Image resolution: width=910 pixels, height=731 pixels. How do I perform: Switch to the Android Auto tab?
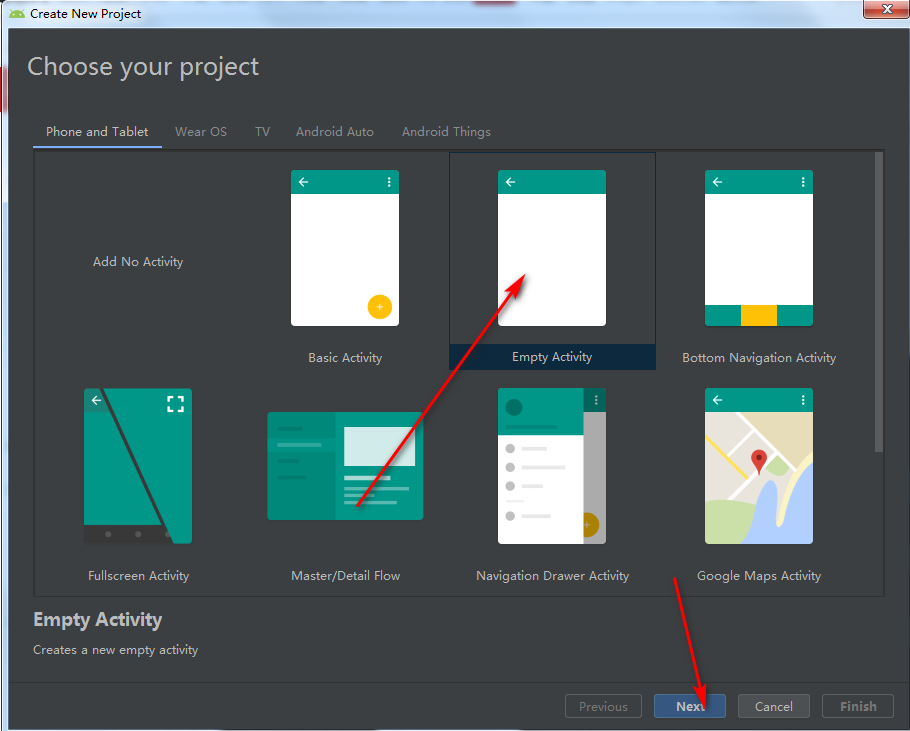point(334,131)
